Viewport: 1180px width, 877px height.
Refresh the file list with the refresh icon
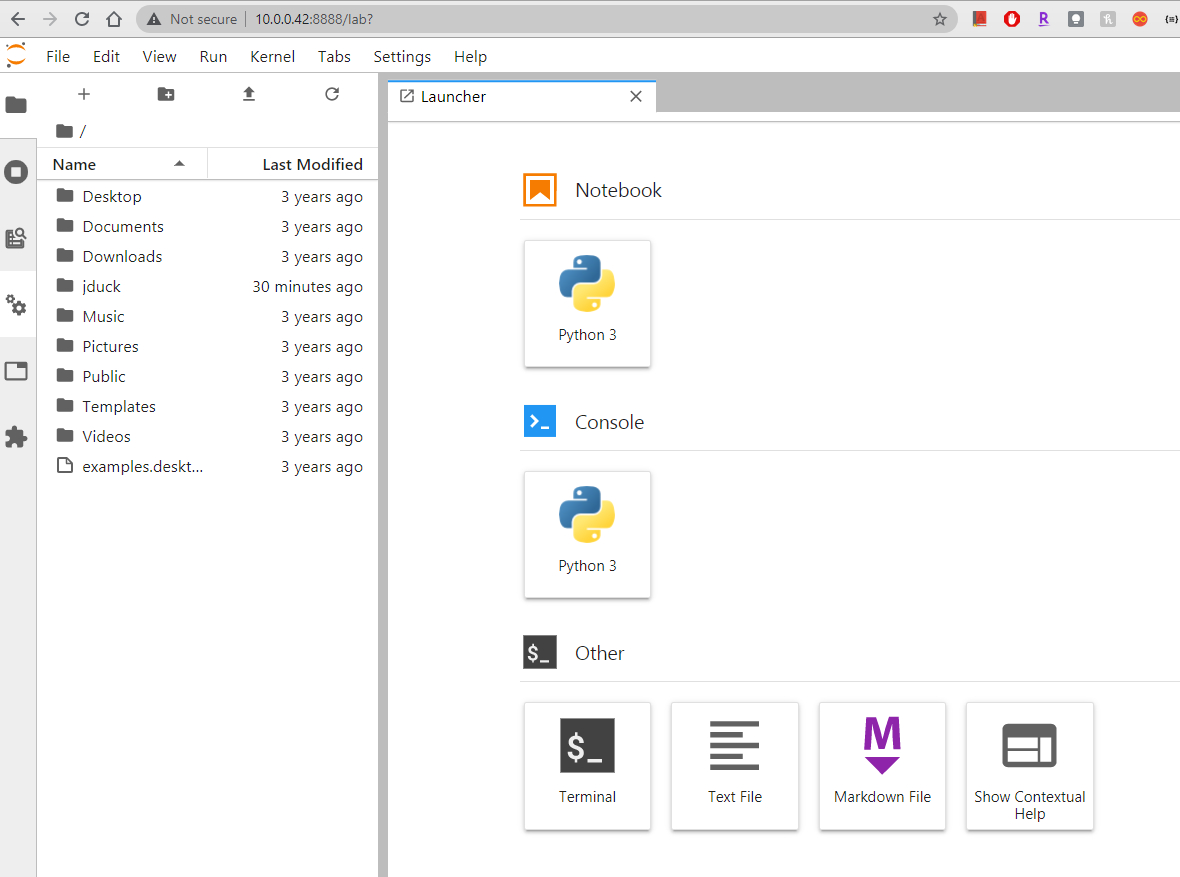point(331,93)
